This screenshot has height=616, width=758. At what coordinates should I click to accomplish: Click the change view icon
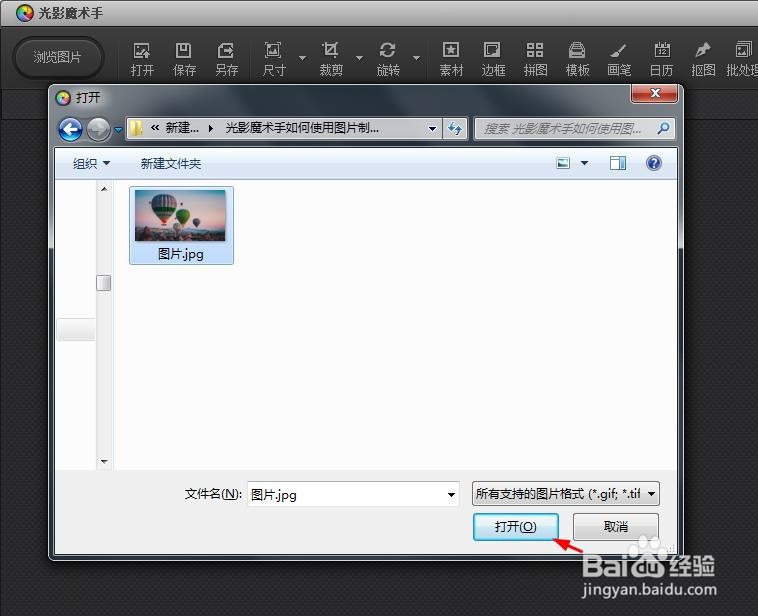click(x=563, y=163)
